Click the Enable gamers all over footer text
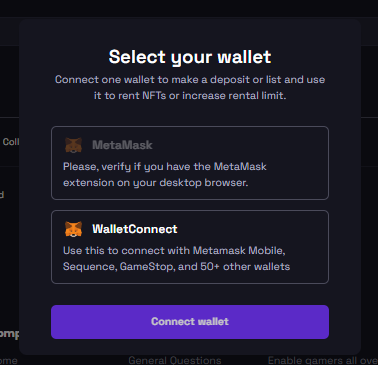The height and width of the screenshot is (365, 378). 323,360
